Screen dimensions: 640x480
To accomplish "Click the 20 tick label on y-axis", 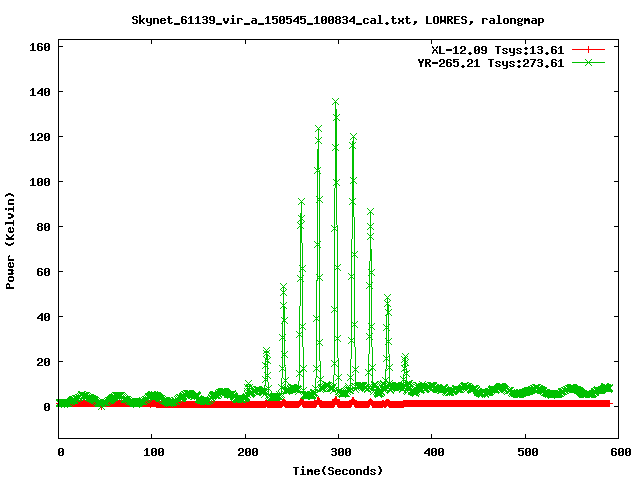I will point(44,362).
